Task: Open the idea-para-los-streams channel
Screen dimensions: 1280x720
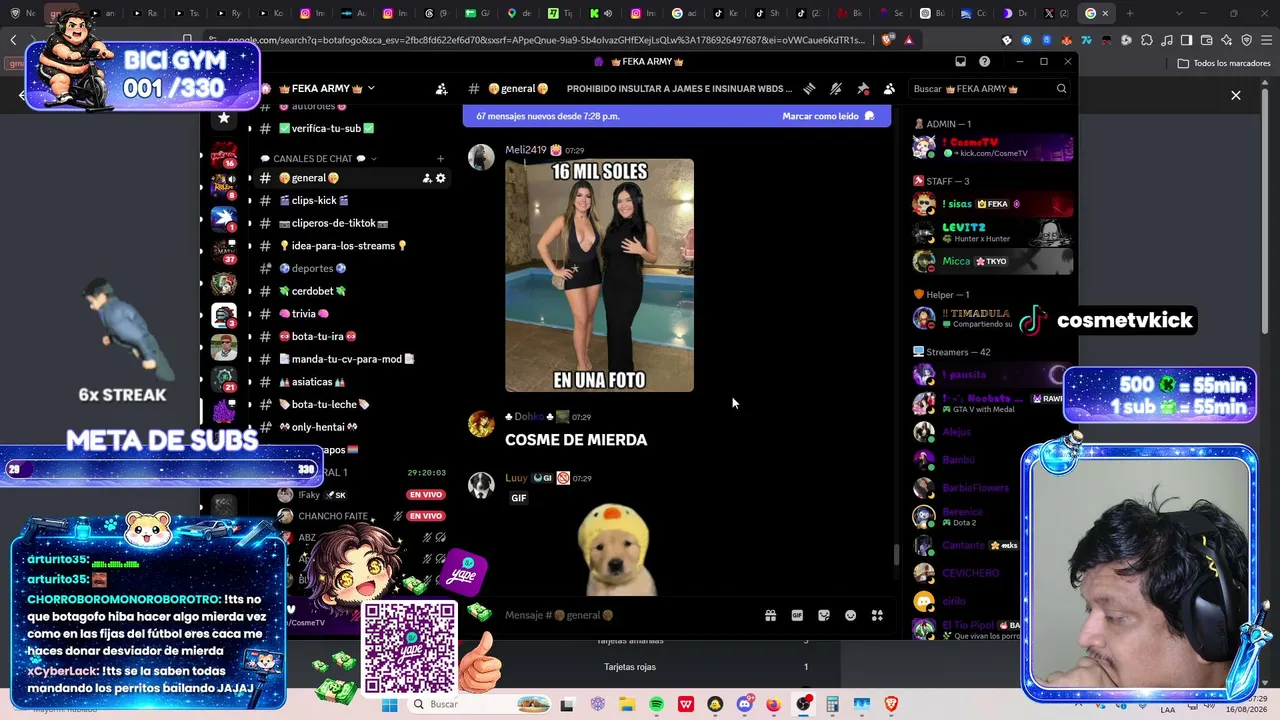Action: pos(353,246)
